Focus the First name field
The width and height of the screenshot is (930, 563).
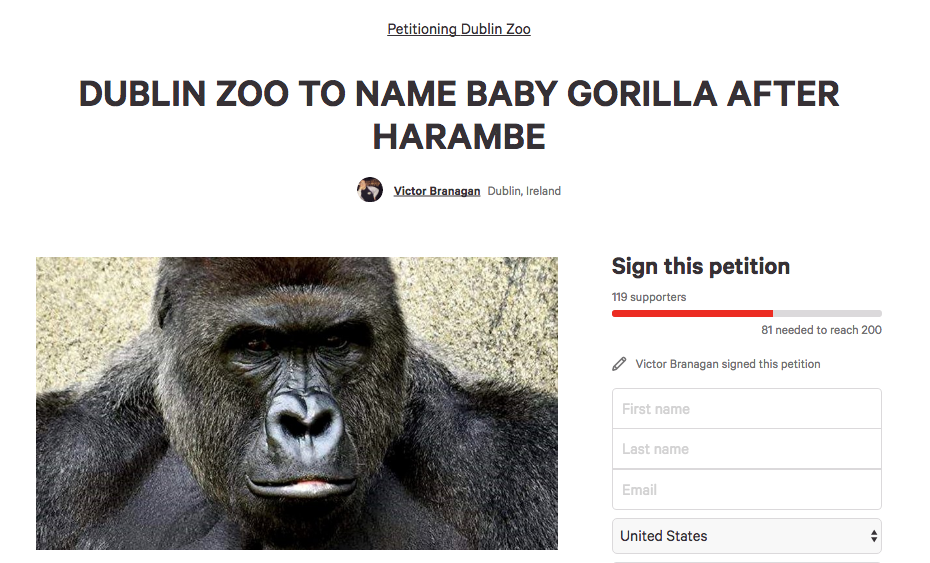(x=746, y=409)
